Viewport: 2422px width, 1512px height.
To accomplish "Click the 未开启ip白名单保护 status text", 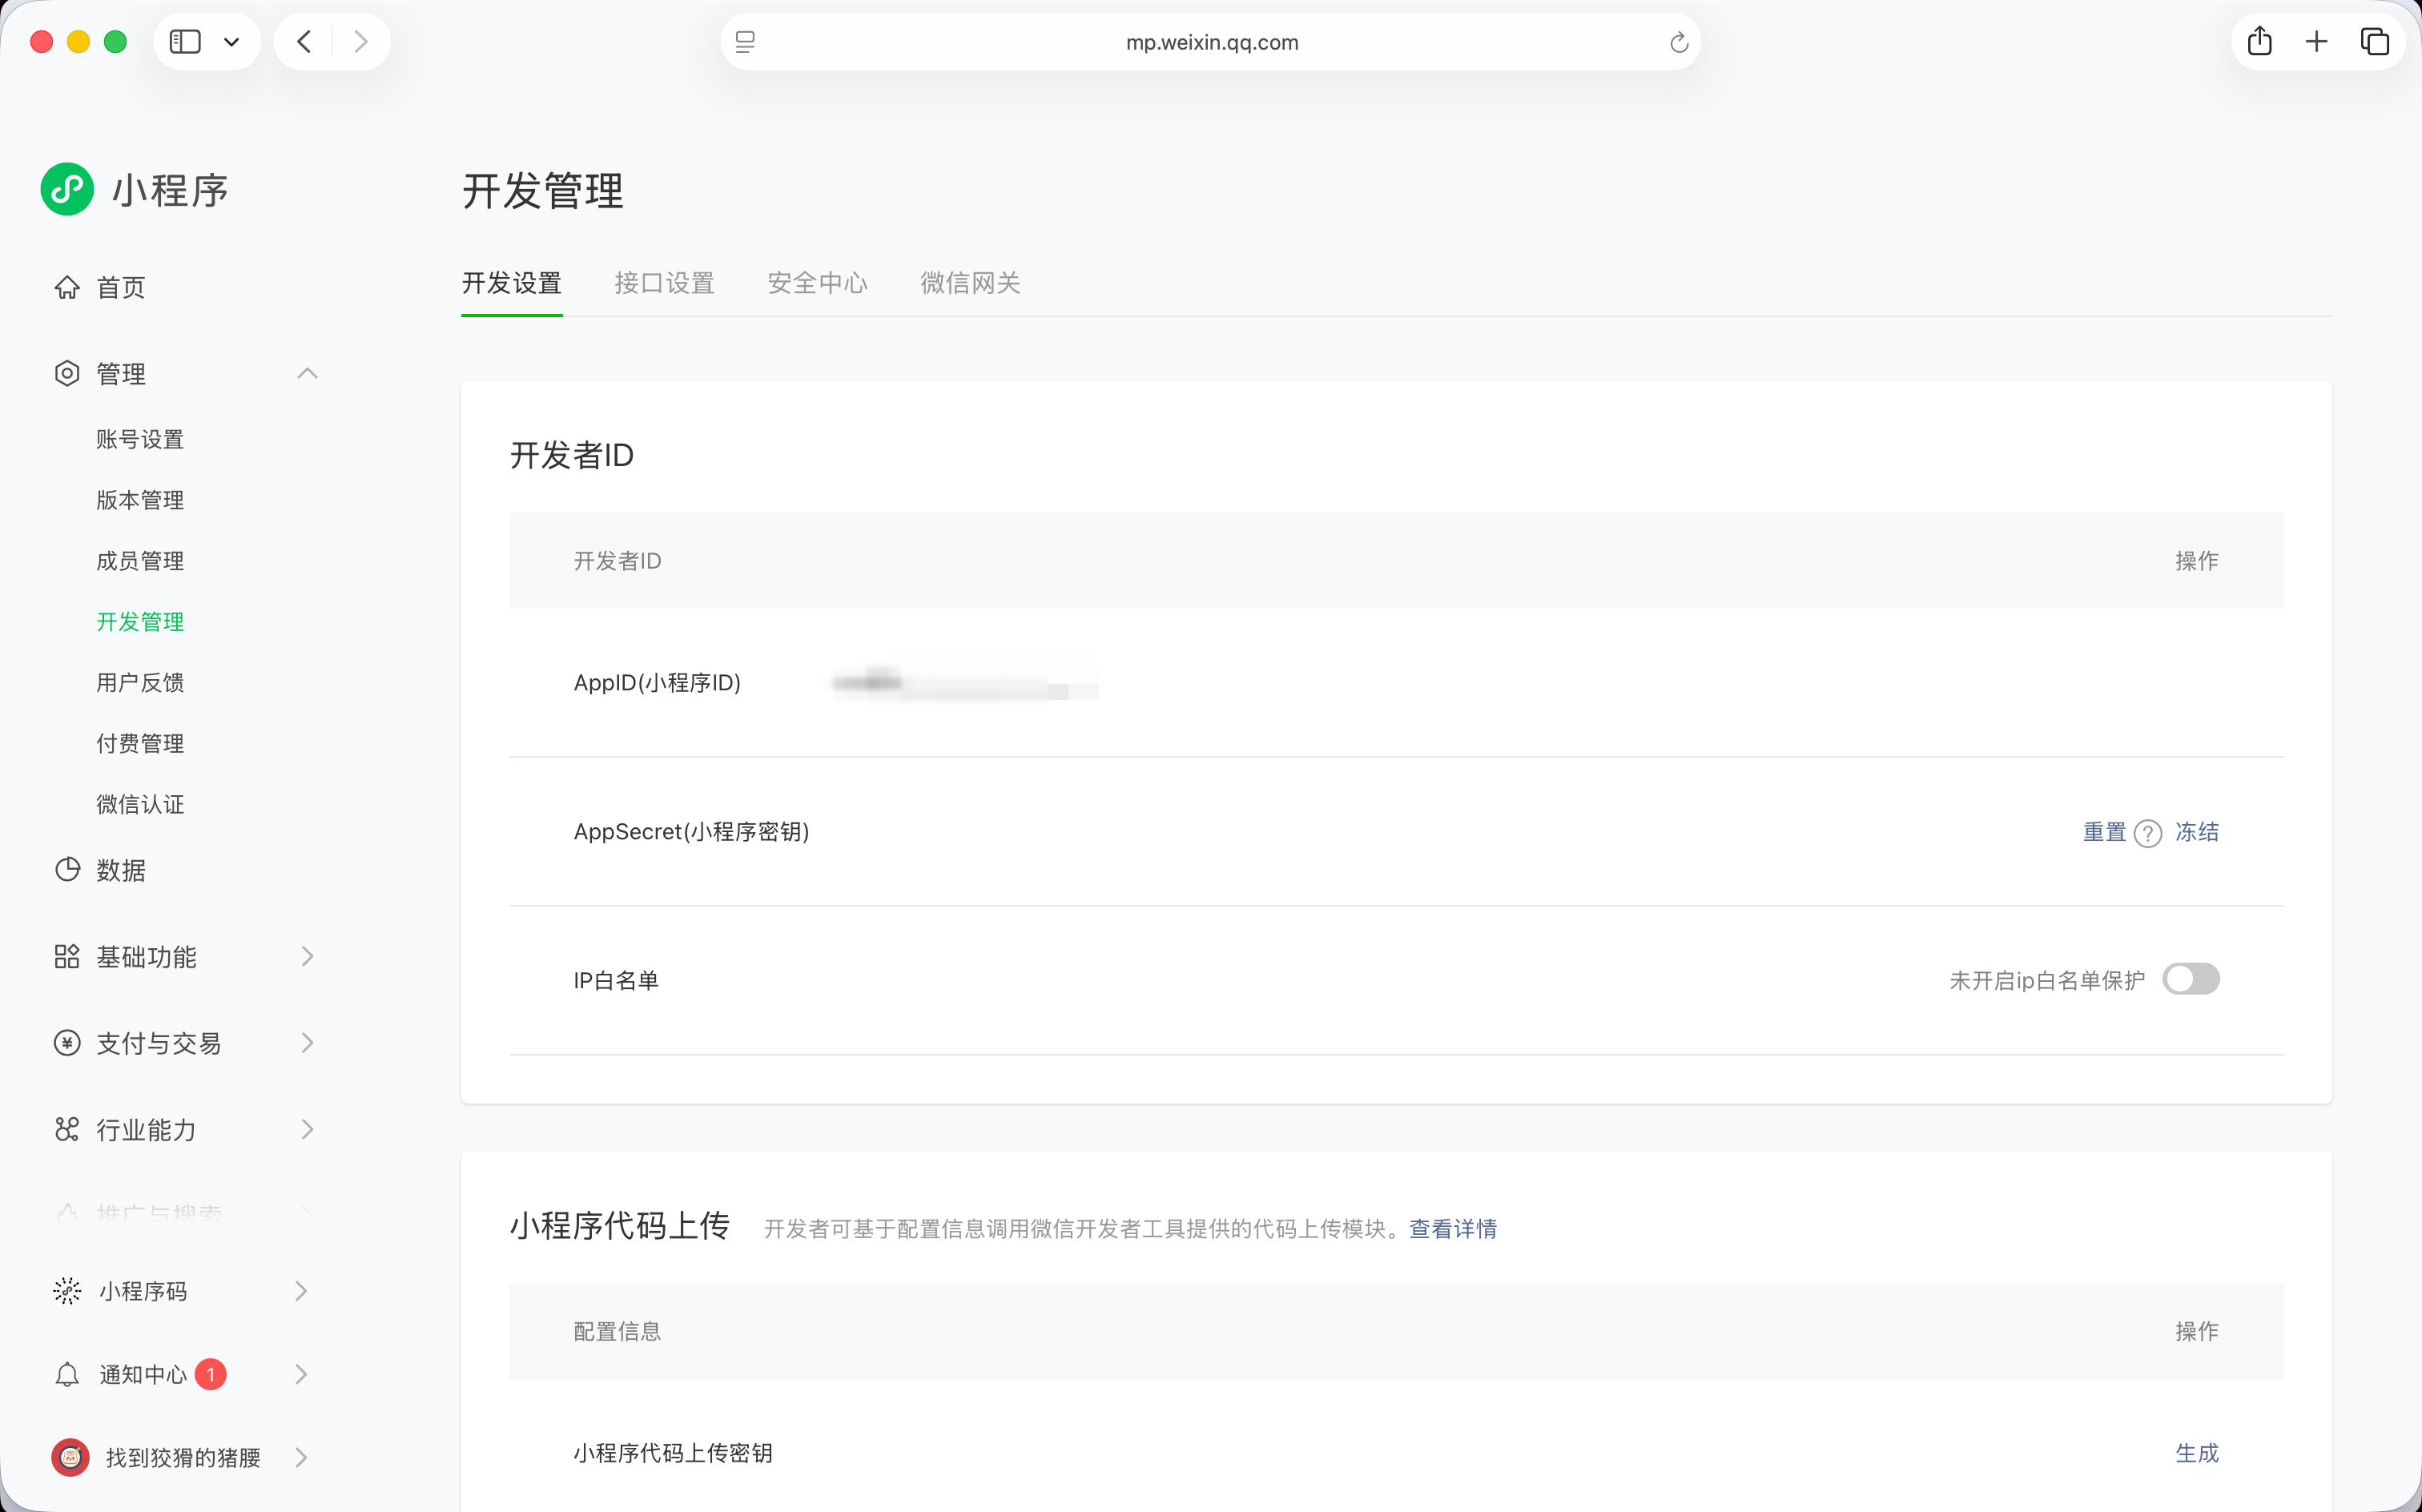I will [2047, 981].
